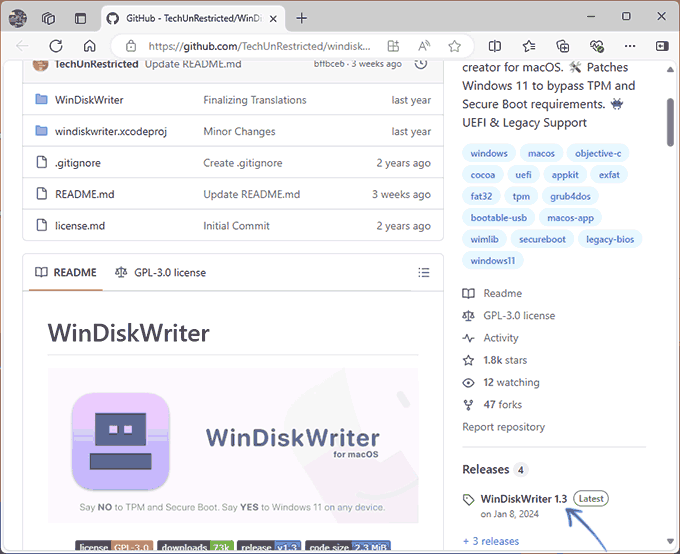680x554 pixels.
Task: Click the read aloud icon
Action: [x=424, y=46]
